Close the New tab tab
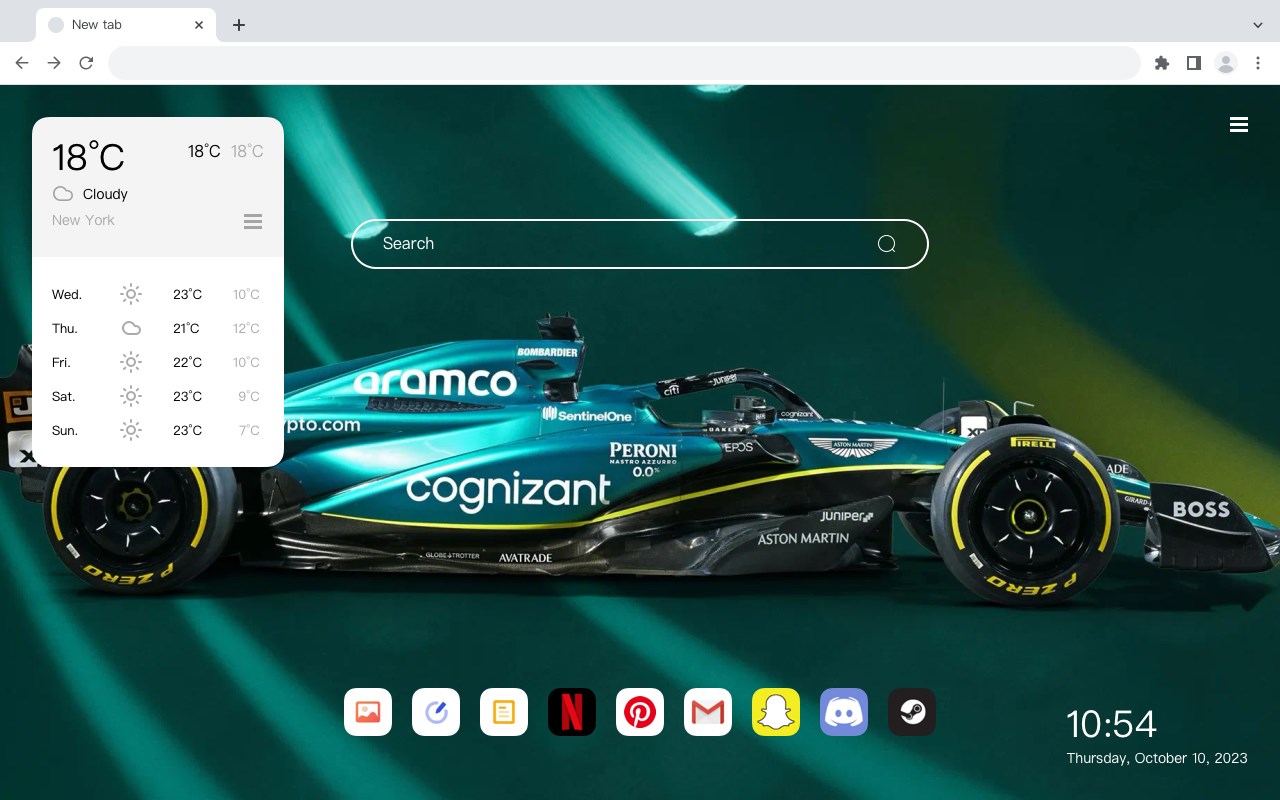 click(x=200, y=25)
